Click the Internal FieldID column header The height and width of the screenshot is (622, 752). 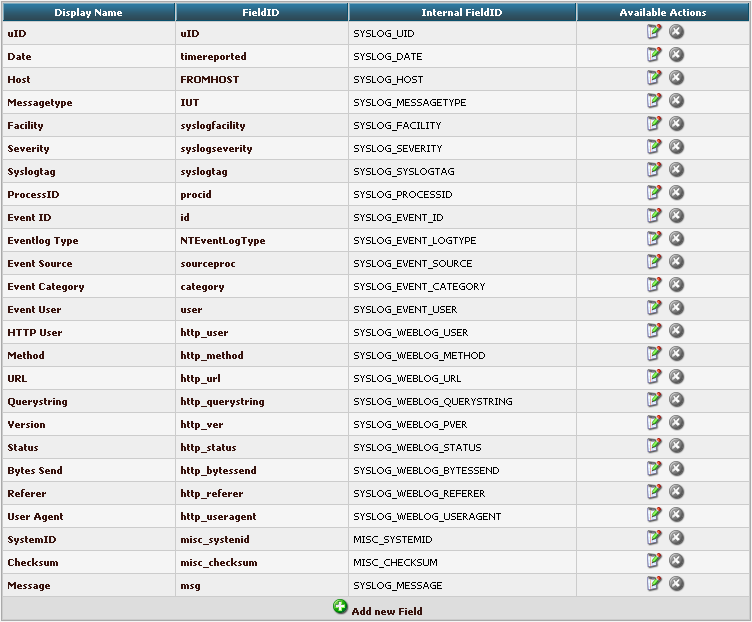pyautogui.click(x=462, y=13)
